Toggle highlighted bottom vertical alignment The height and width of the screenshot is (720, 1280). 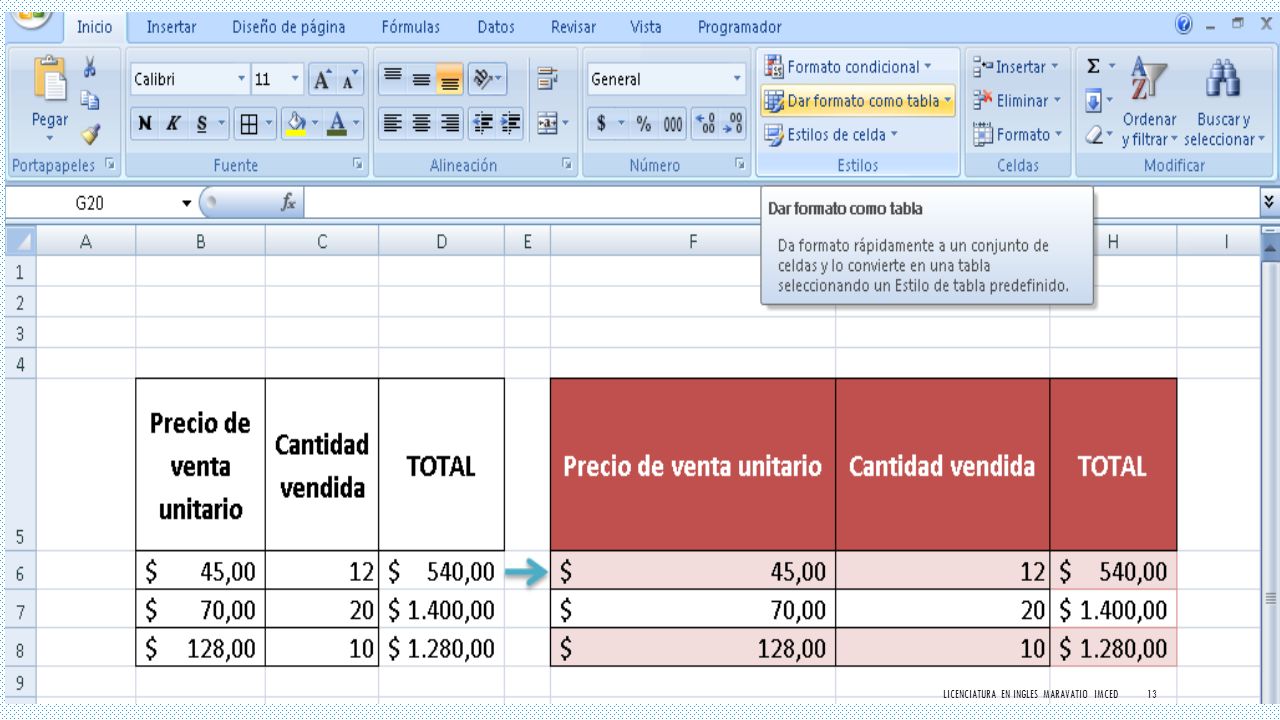pyautogui.click(x=450, y=80)
